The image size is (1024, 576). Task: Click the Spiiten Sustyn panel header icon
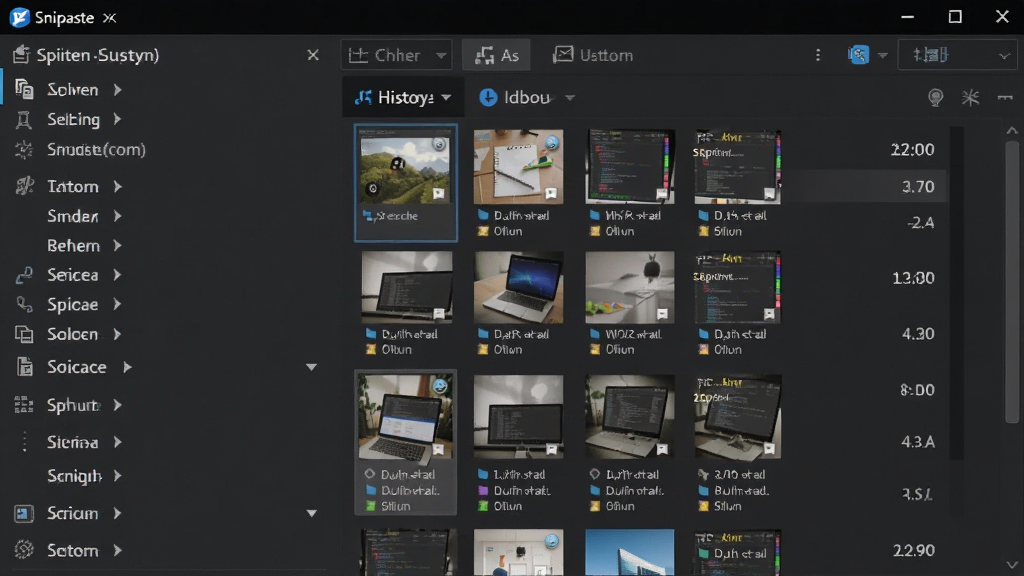[21, 55]
